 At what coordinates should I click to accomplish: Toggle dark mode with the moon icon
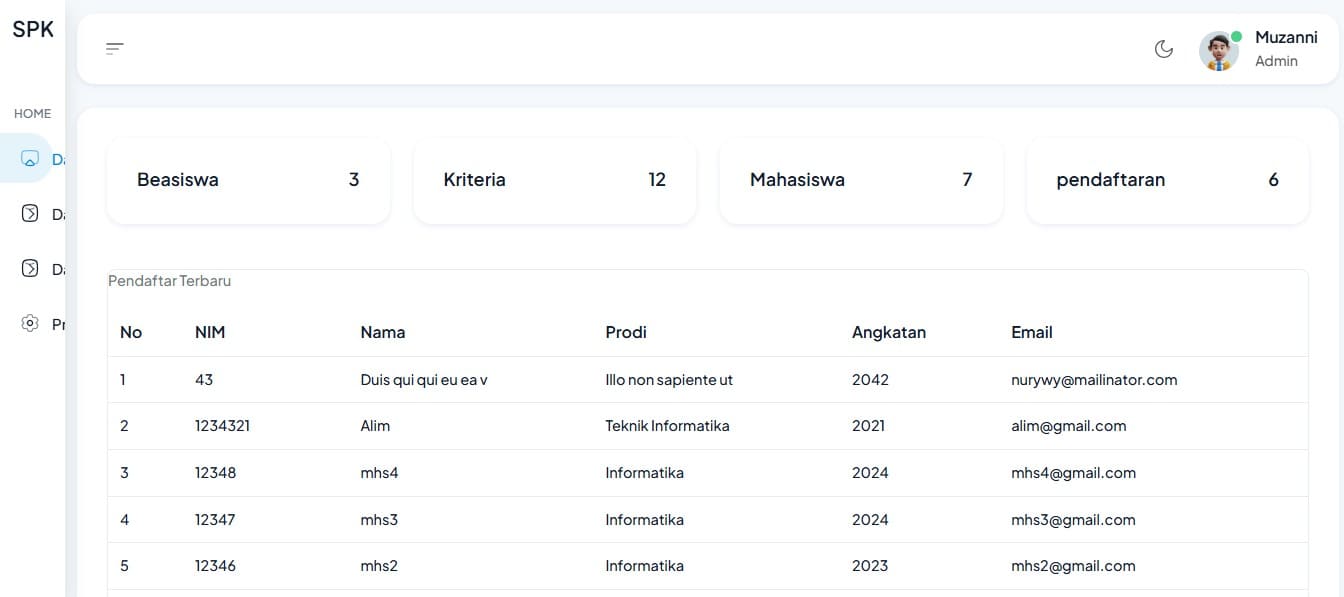pos(1163,47)
